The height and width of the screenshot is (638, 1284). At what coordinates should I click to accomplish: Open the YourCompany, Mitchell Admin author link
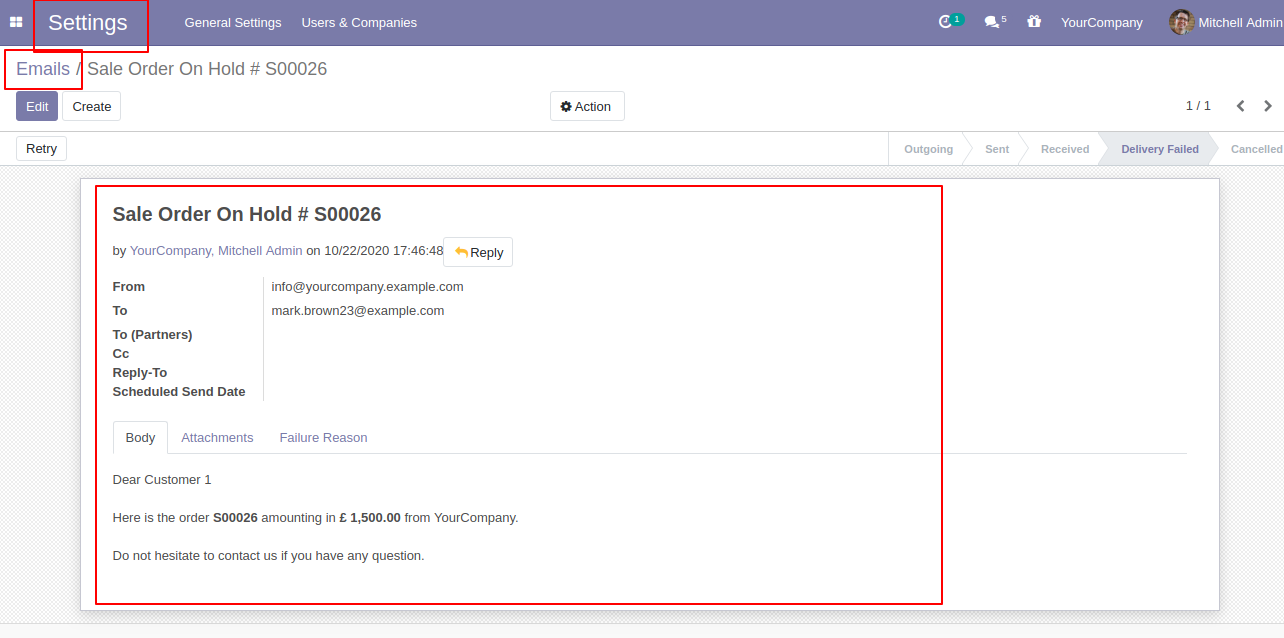pos(216,251)
